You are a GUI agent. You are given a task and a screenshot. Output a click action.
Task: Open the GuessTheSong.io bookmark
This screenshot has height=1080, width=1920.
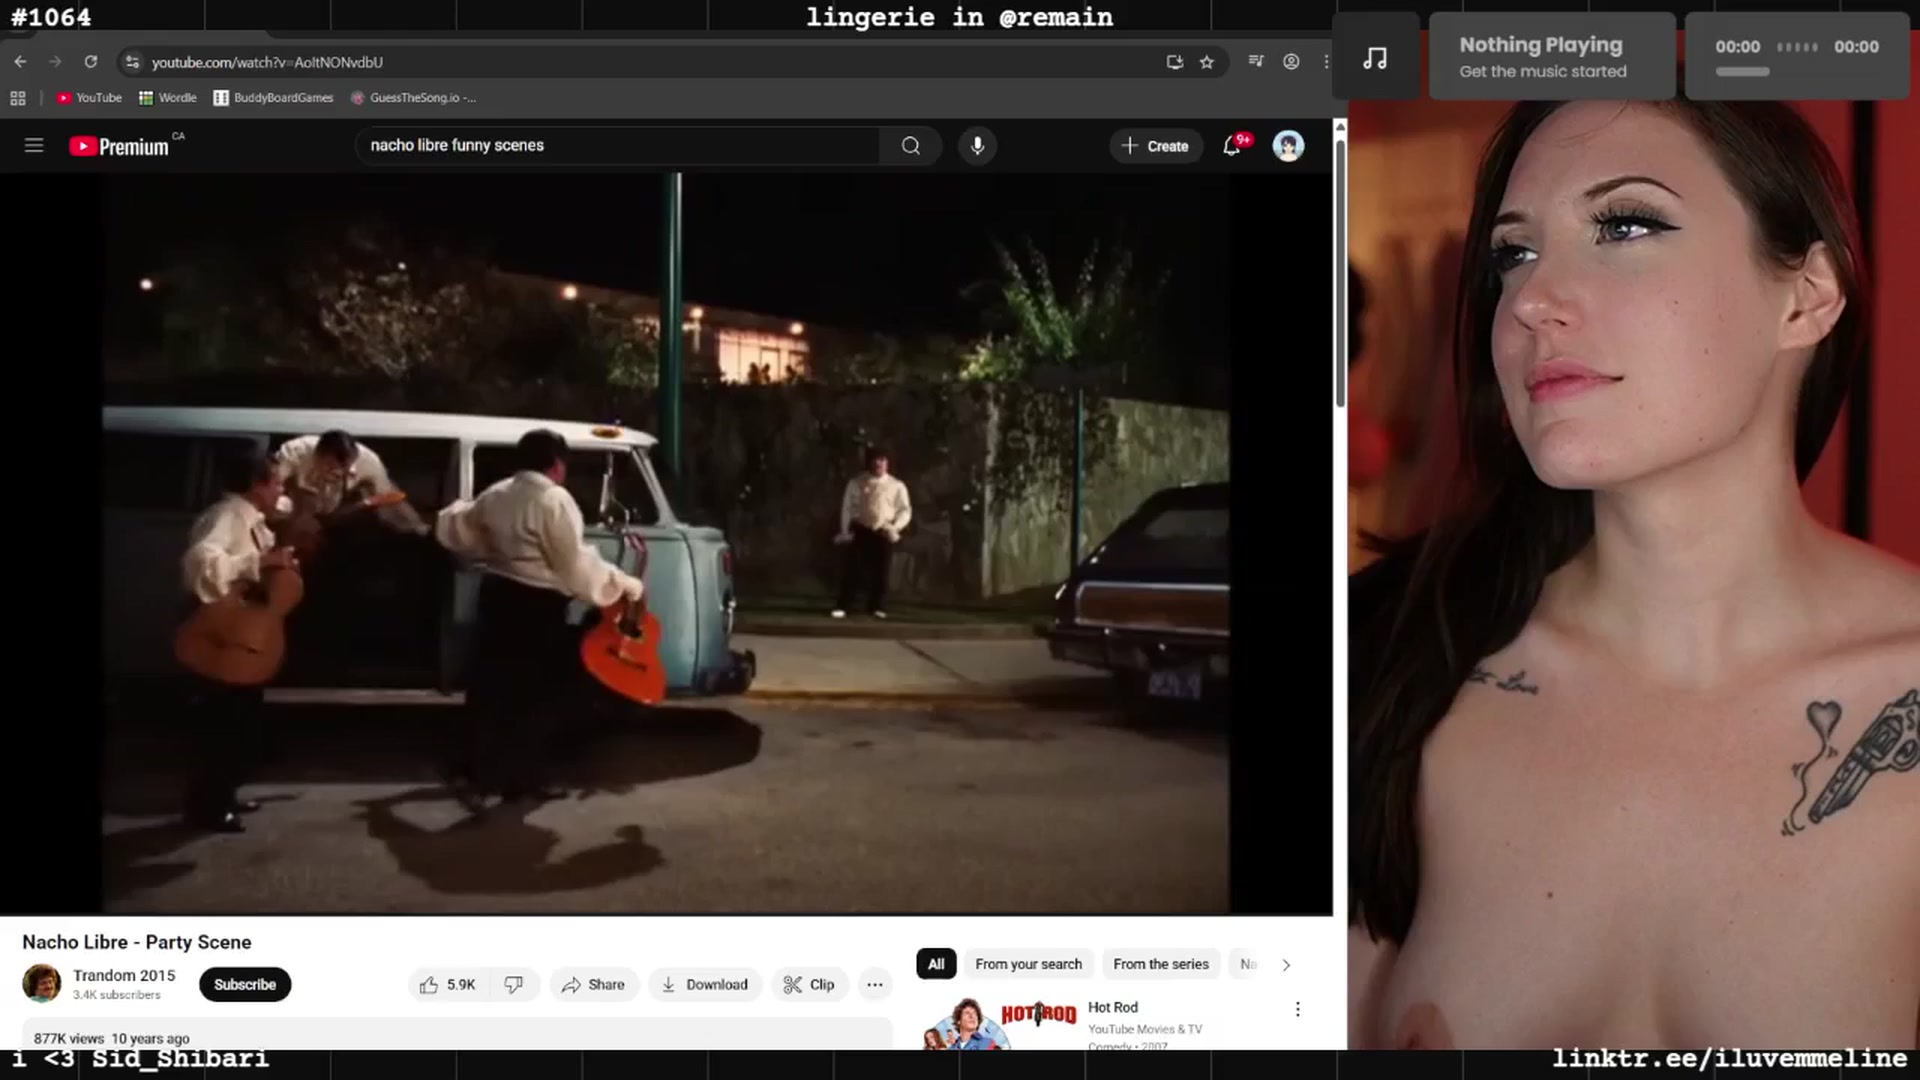(x=413, y=98)
